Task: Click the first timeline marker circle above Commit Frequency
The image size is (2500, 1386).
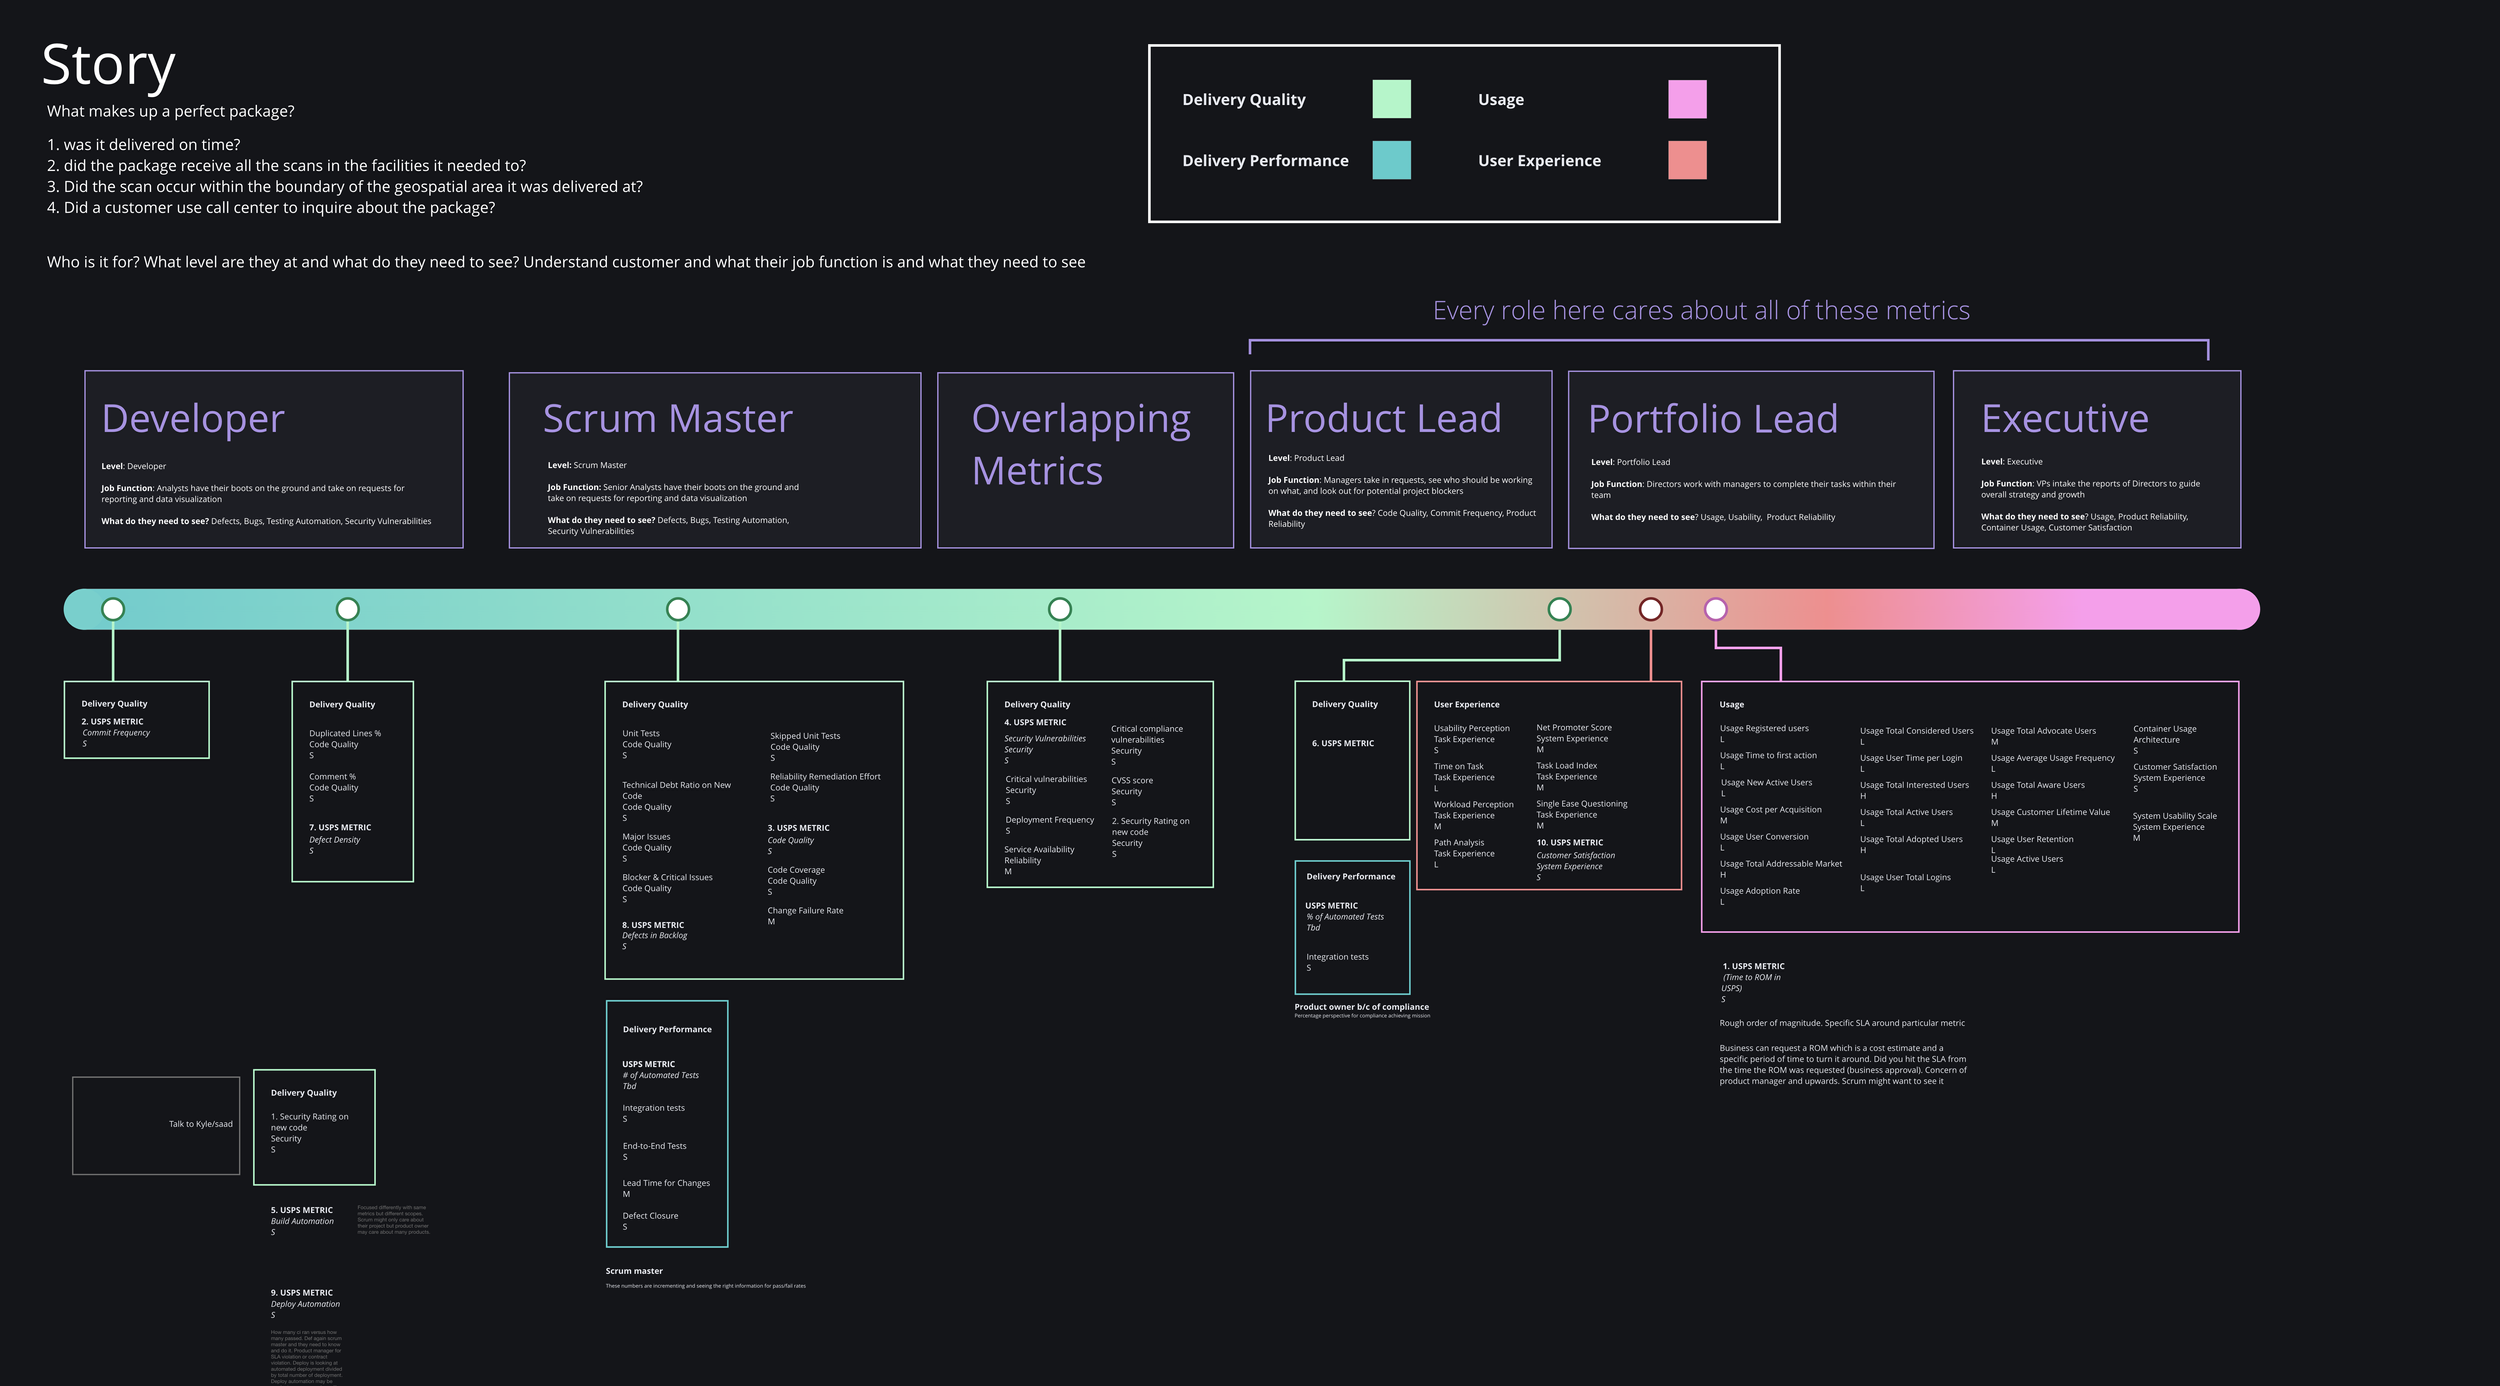Action: click(x=113, y=609)
